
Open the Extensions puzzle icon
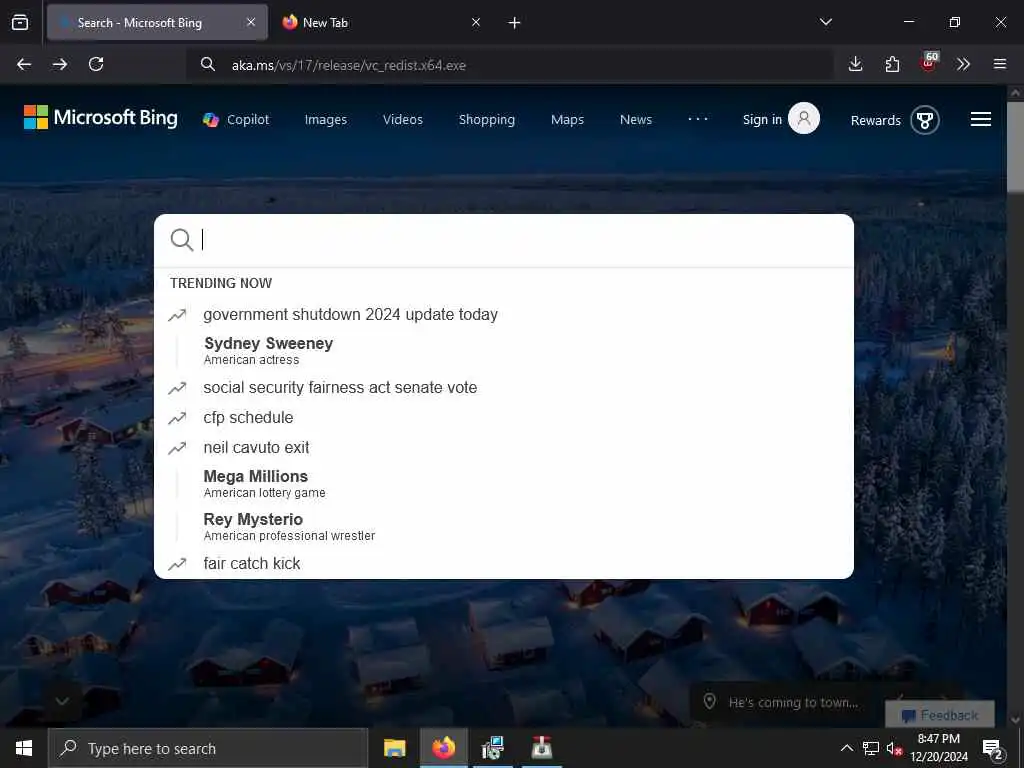[892, 64]
